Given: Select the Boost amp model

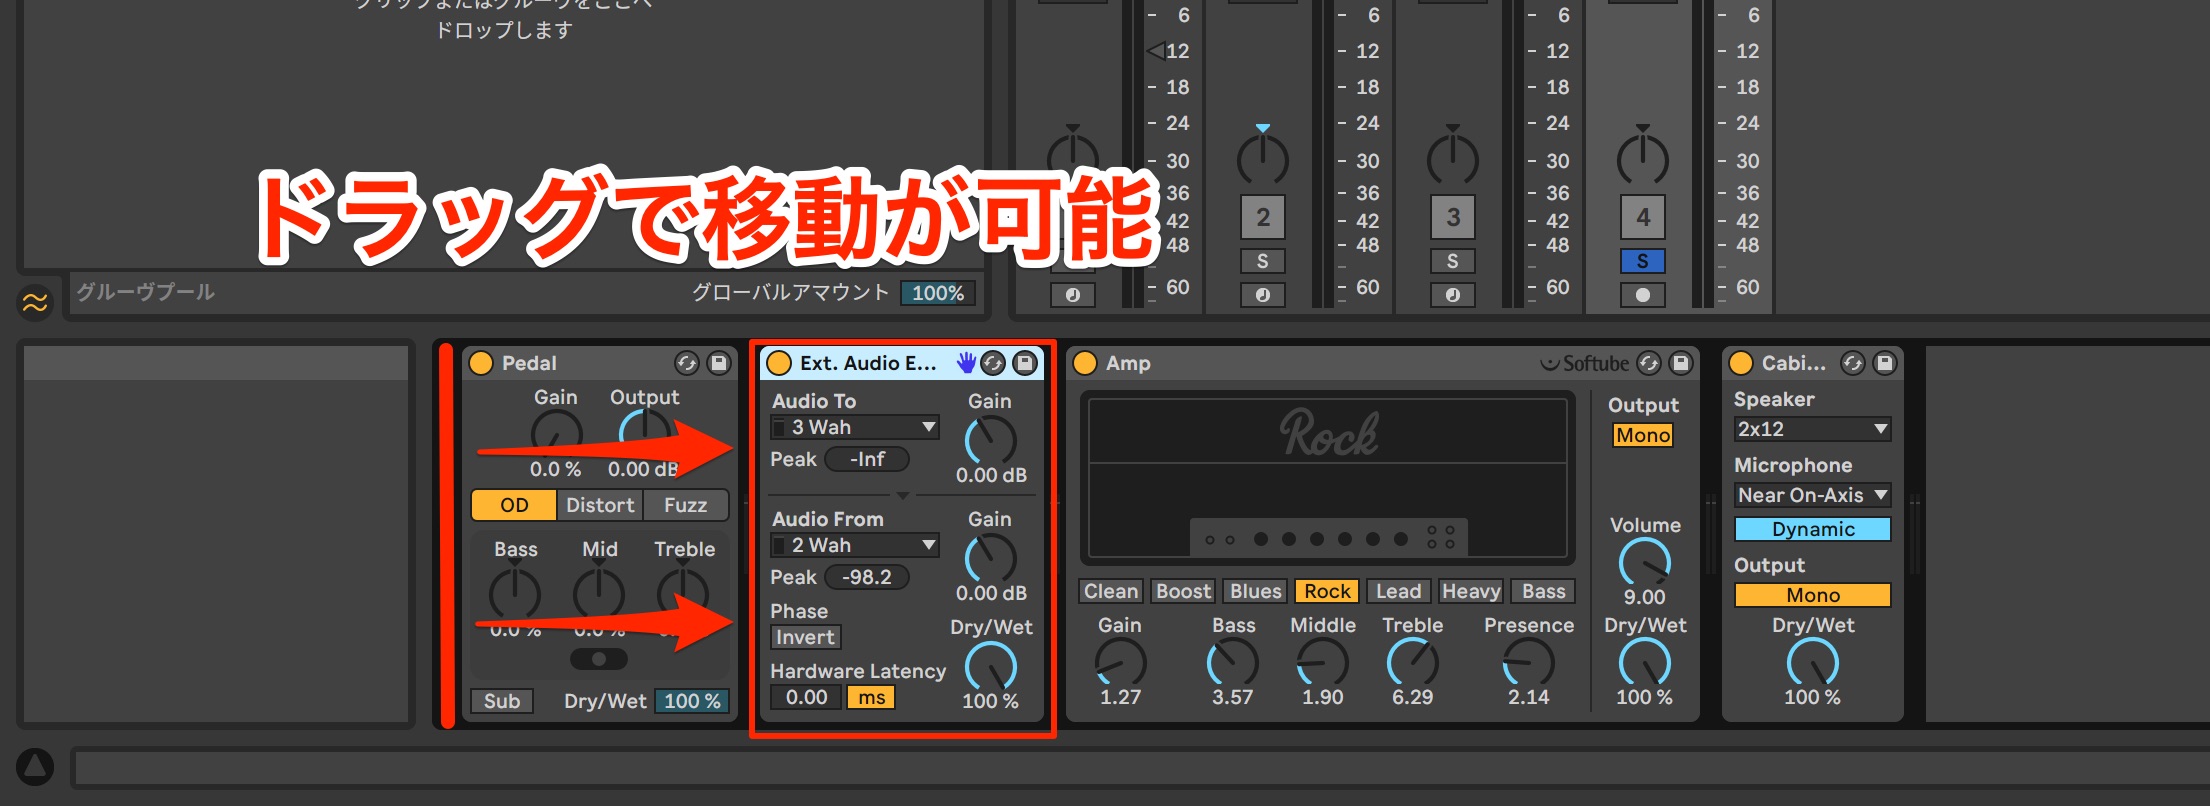Looking at the screenshot, I should (x=1183, y=591).
